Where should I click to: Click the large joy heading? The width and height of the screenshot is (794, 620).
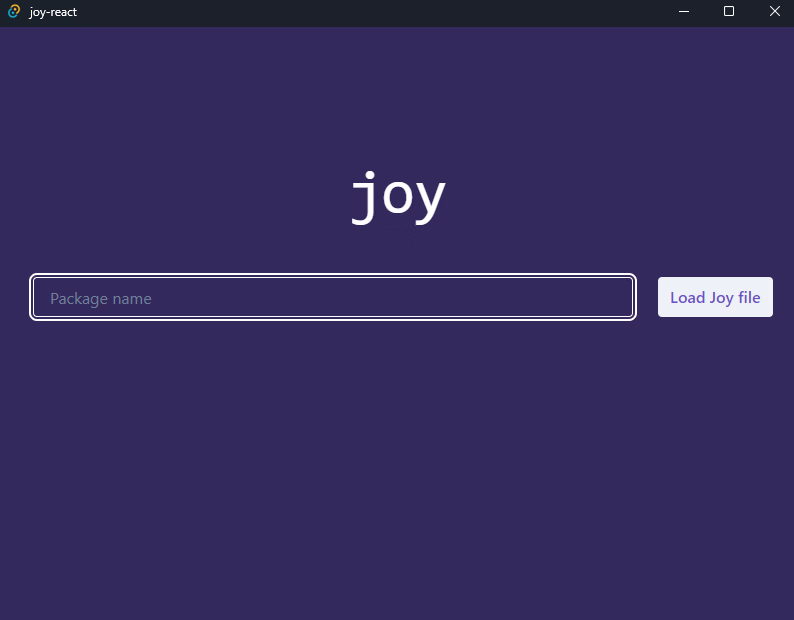(x=397, y=197)
